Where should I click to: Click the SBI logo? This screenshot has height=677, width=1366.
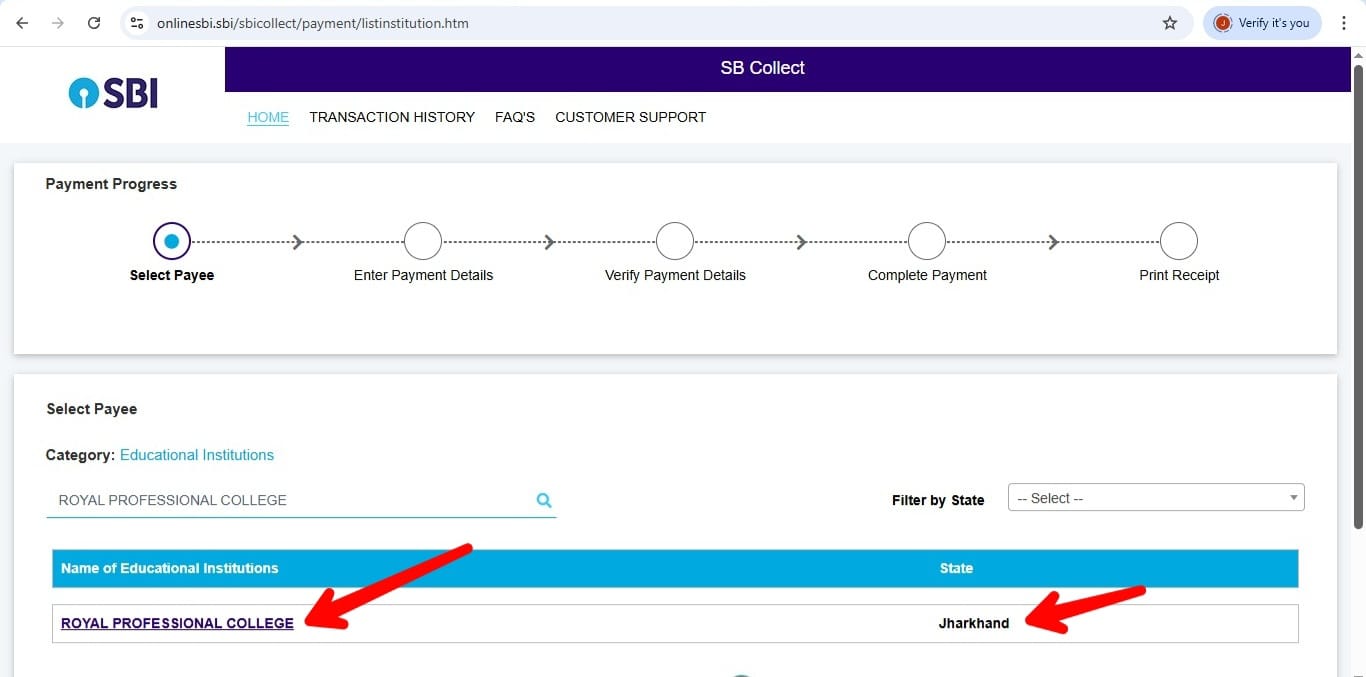tap(113, 93)
